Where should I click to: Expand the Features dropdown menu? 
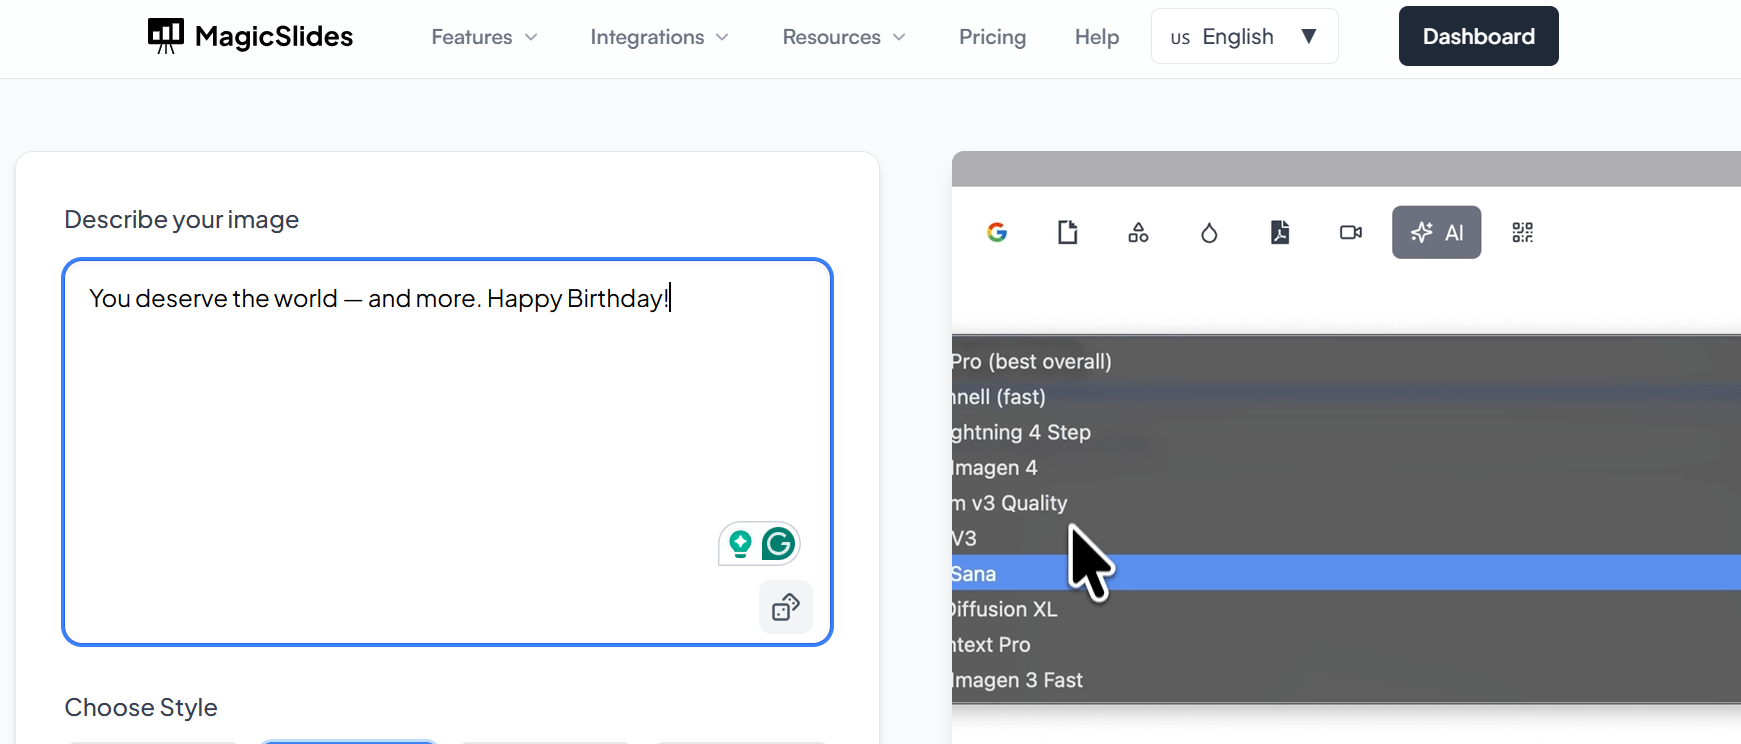[x=485, y=37]
